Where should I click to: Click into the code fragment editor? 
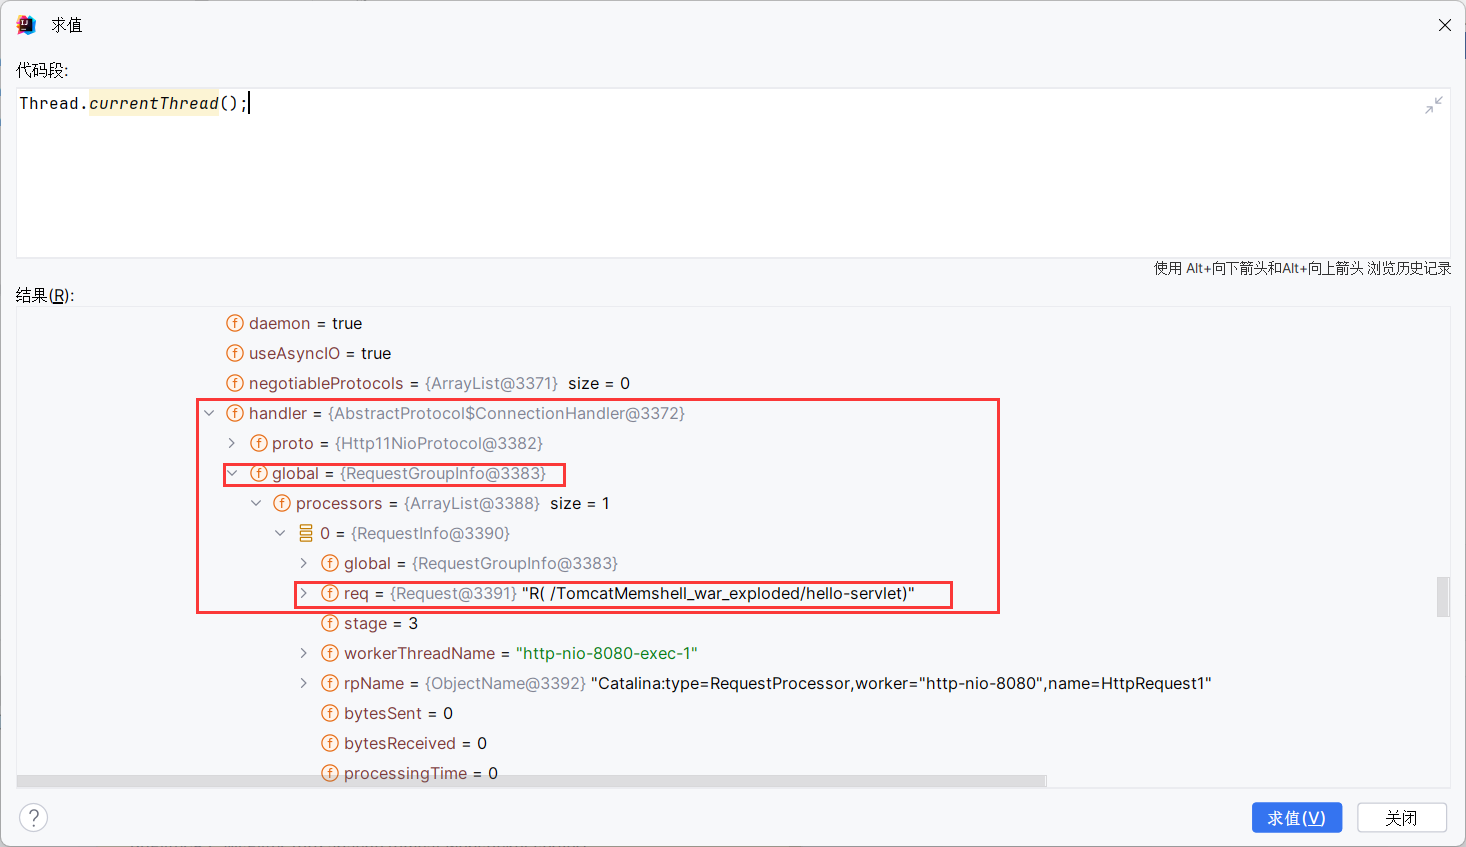pyautogui.click(x=733, y=173)
